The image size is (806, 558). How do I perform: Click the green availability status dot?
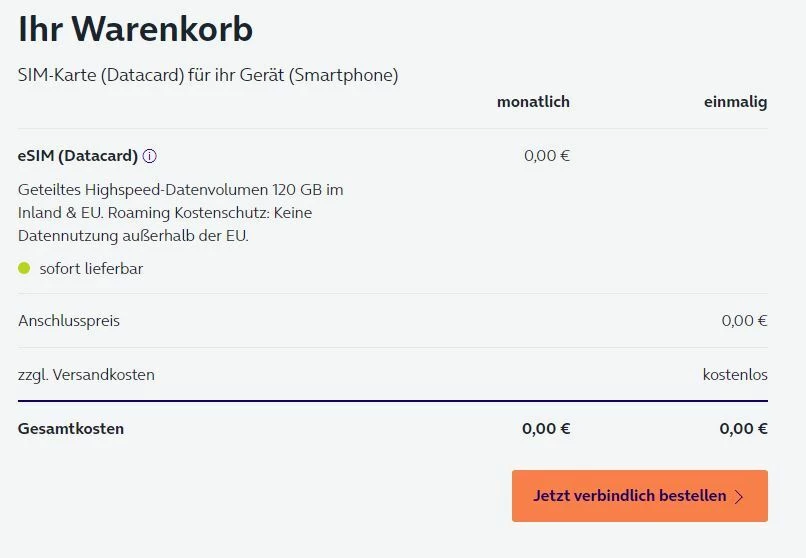(24, 268)
